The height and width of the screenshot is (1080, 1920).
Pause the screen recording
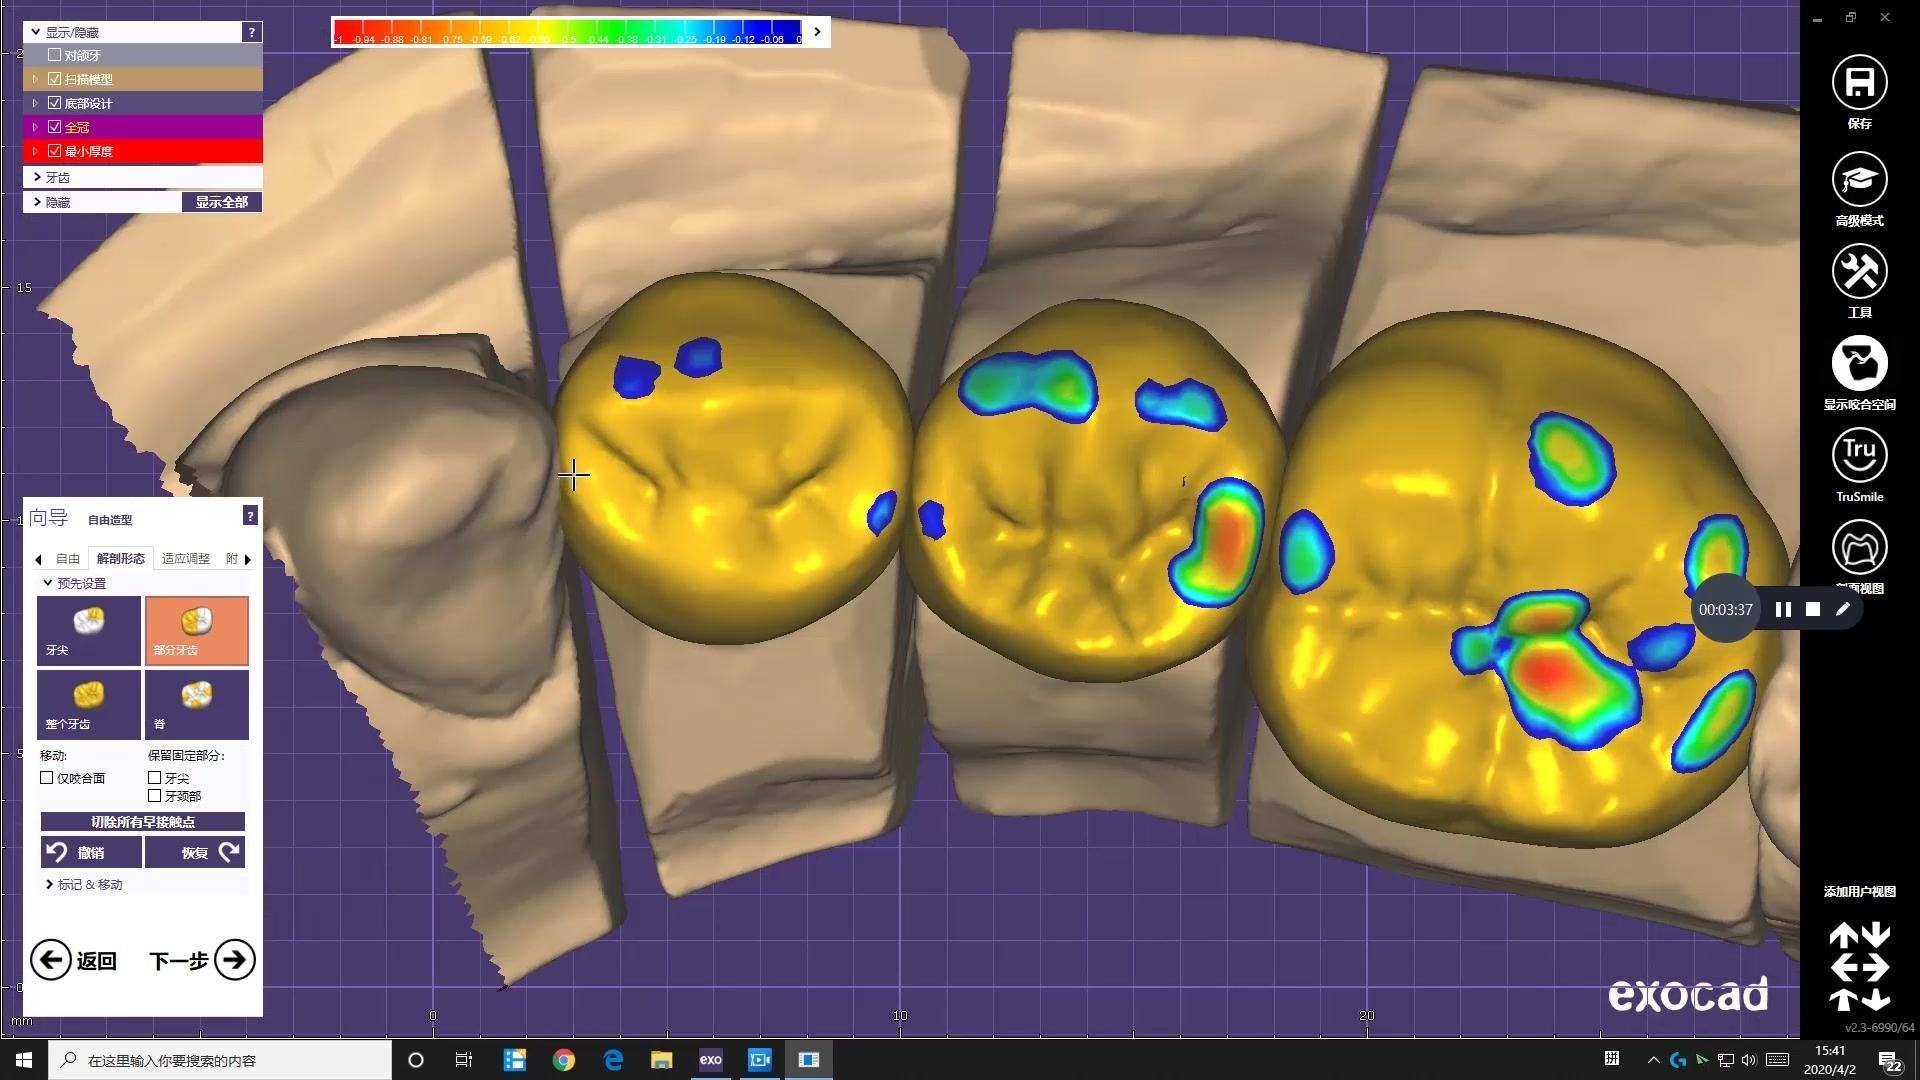coord(1783,610)
